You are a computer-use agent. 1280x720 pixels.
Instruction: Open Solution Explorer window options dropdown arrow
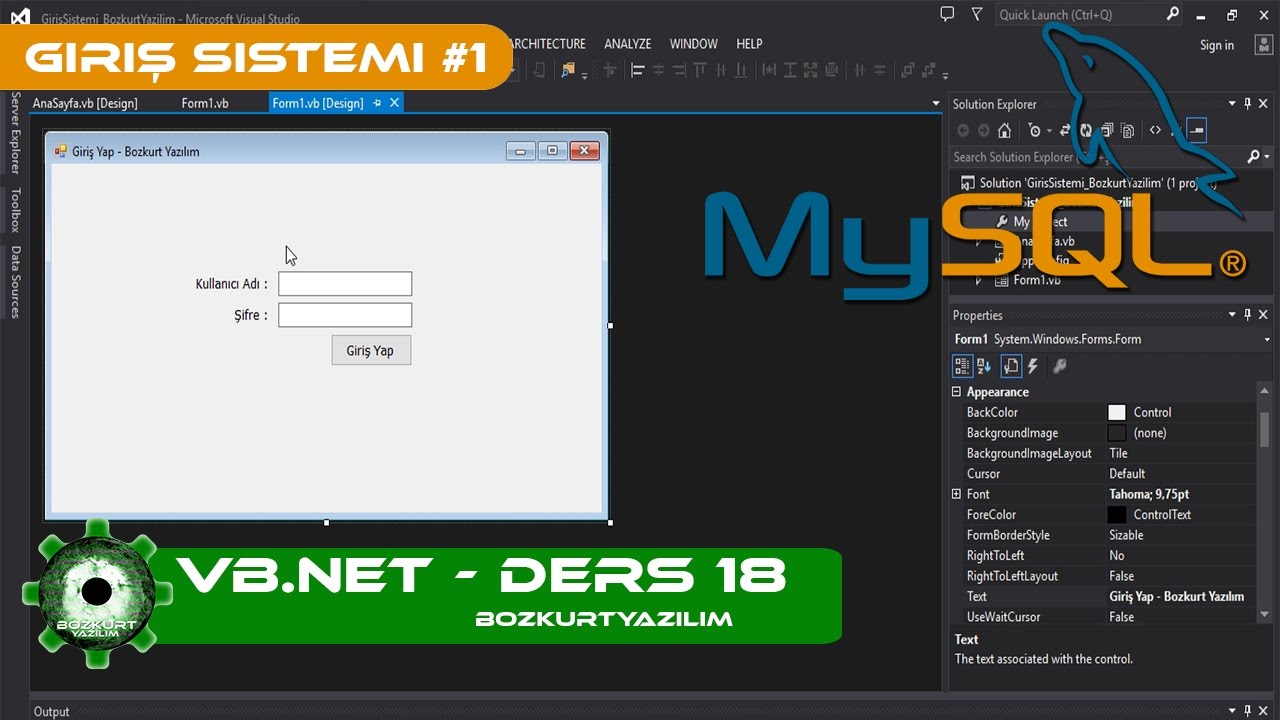1232,104
